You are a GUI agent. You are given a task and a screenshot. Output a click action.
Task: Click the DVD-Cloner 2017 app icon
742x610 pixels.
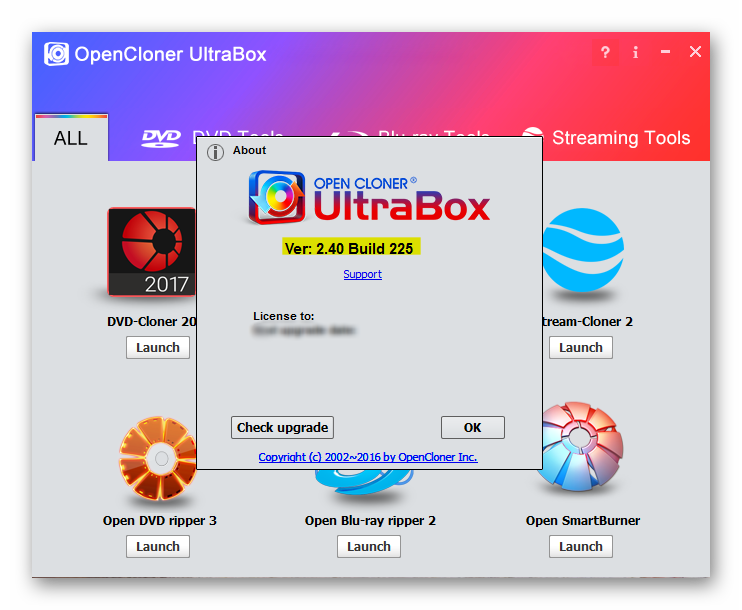[151, 251]
